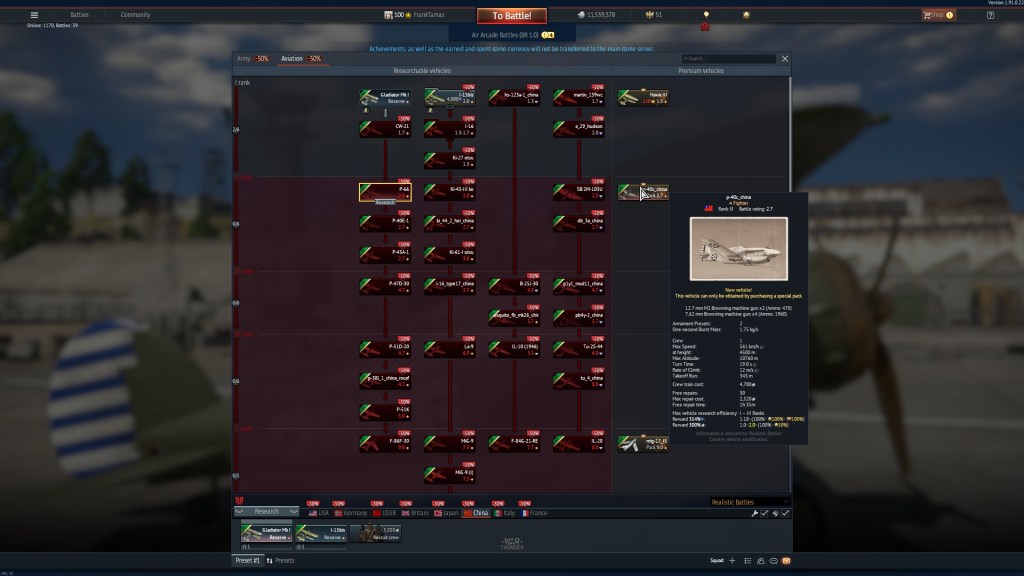Open the hamburger main menu icon
1024x576 pixels.
click(34, 15)
